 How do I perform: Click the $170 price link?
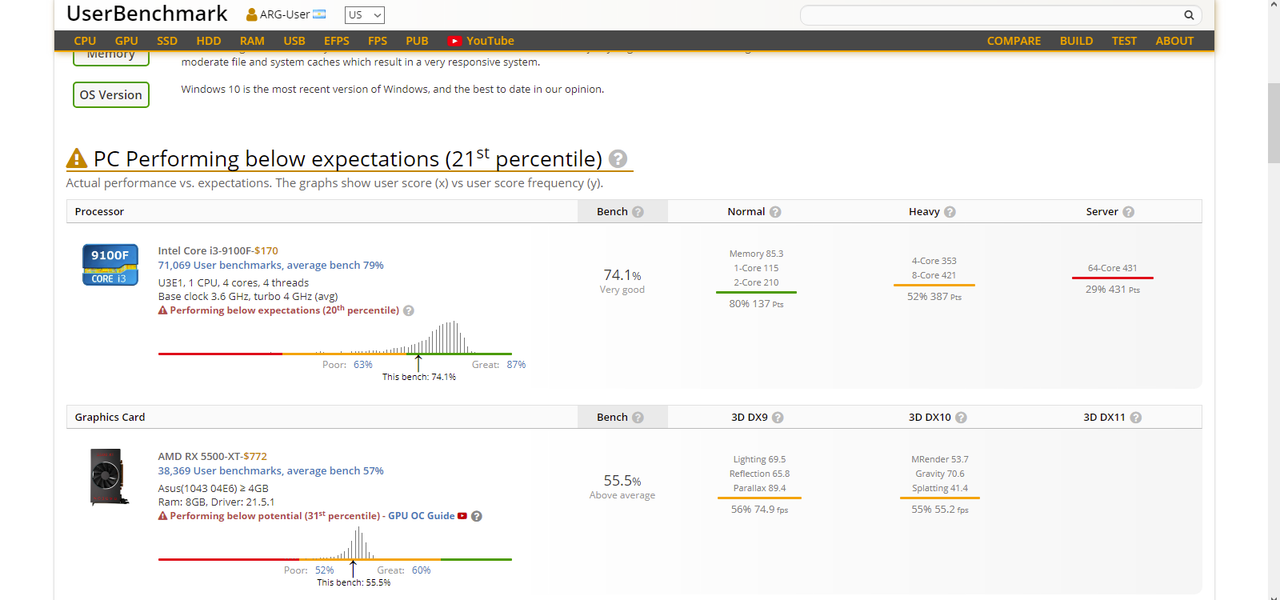point(266,251)
